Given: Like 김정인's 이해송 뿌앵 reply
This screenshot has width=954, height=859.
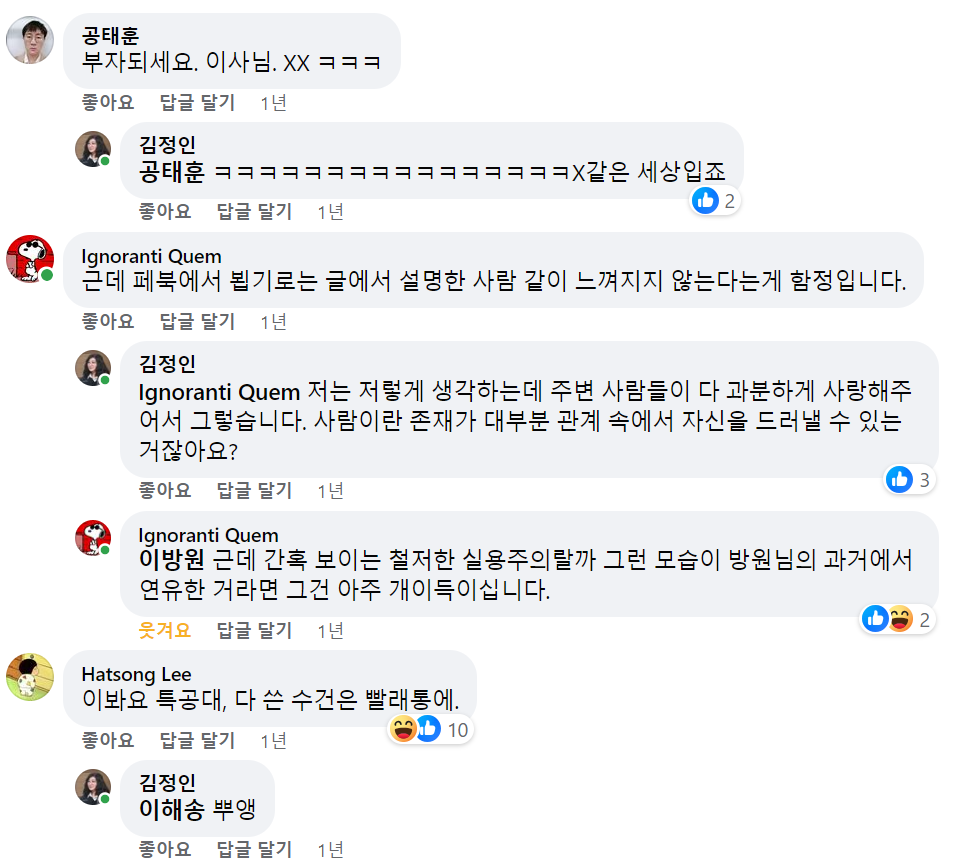Looking at the screenshot, I should point(166,849).
